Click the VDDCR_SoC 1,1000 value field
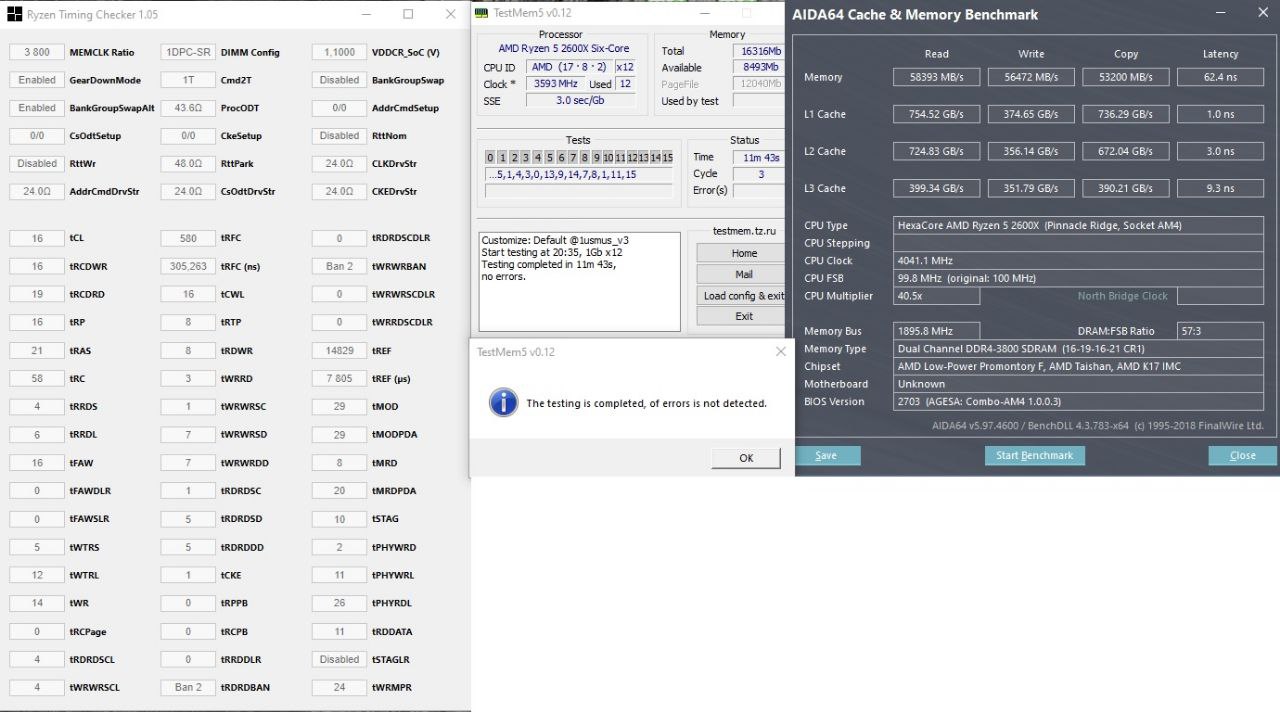 point(339,52)
